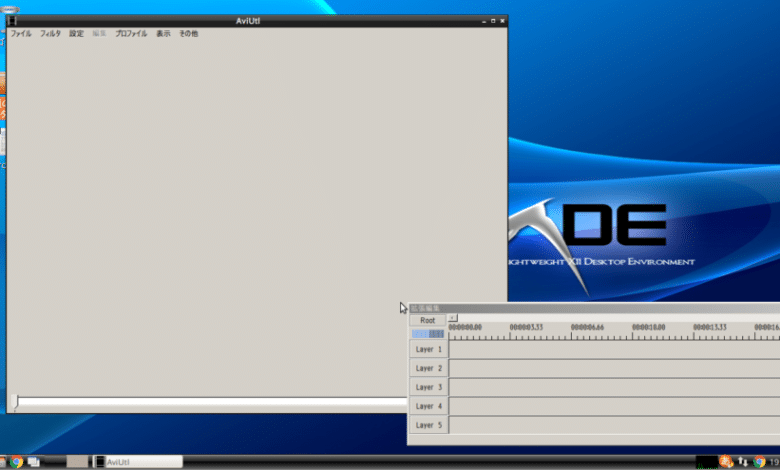780x470 pixels.
Task: Click the 00:00:00.00 start time label
Action: [465, 327]
